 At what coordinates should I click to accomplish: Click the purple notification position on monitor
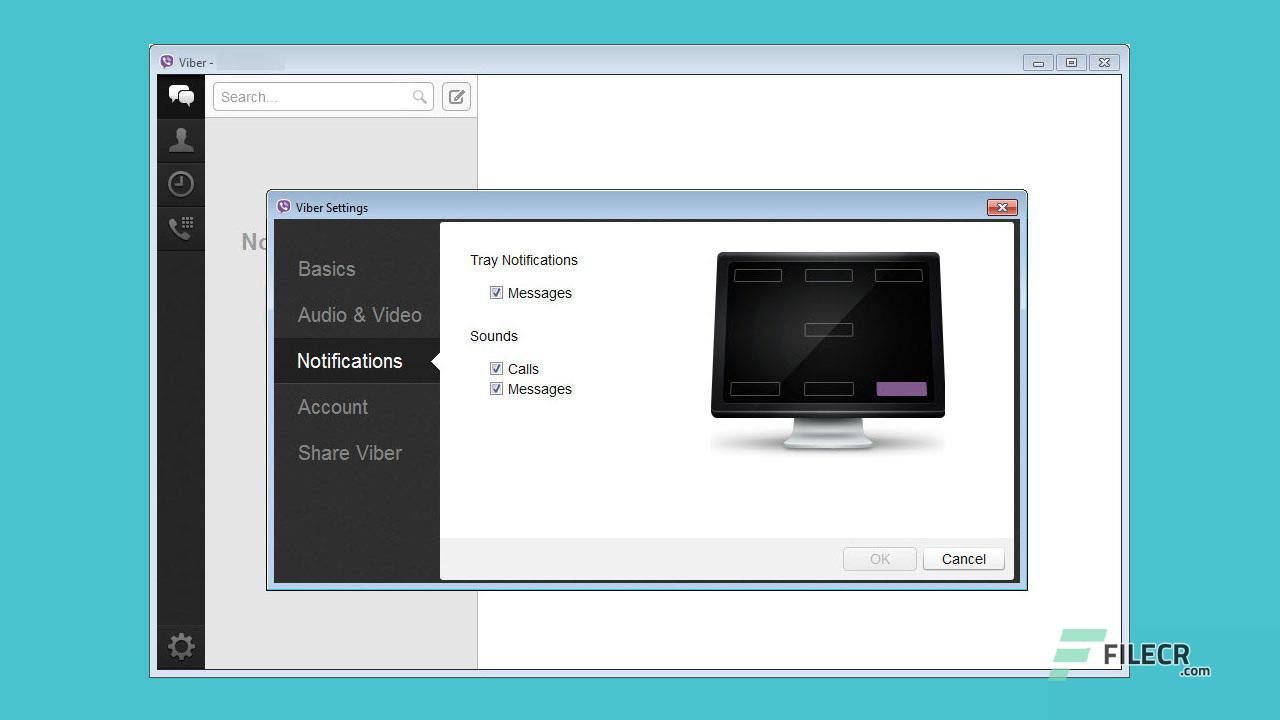[x=902, y=389]
